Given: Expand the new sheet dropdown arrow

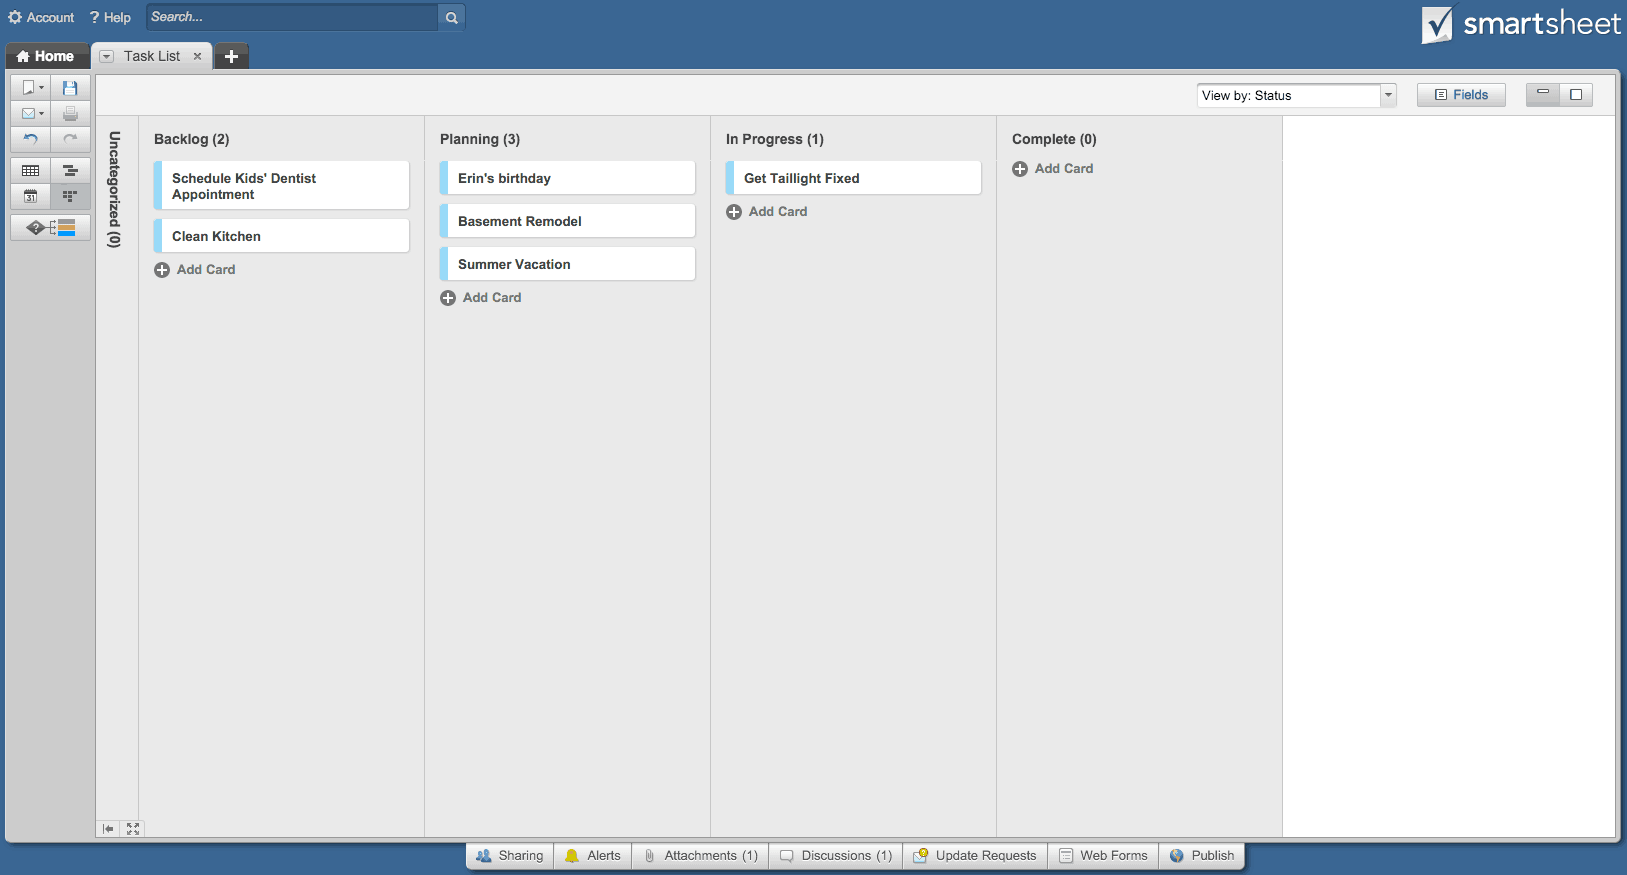Looking at the screenshot, I should [41, 88].
